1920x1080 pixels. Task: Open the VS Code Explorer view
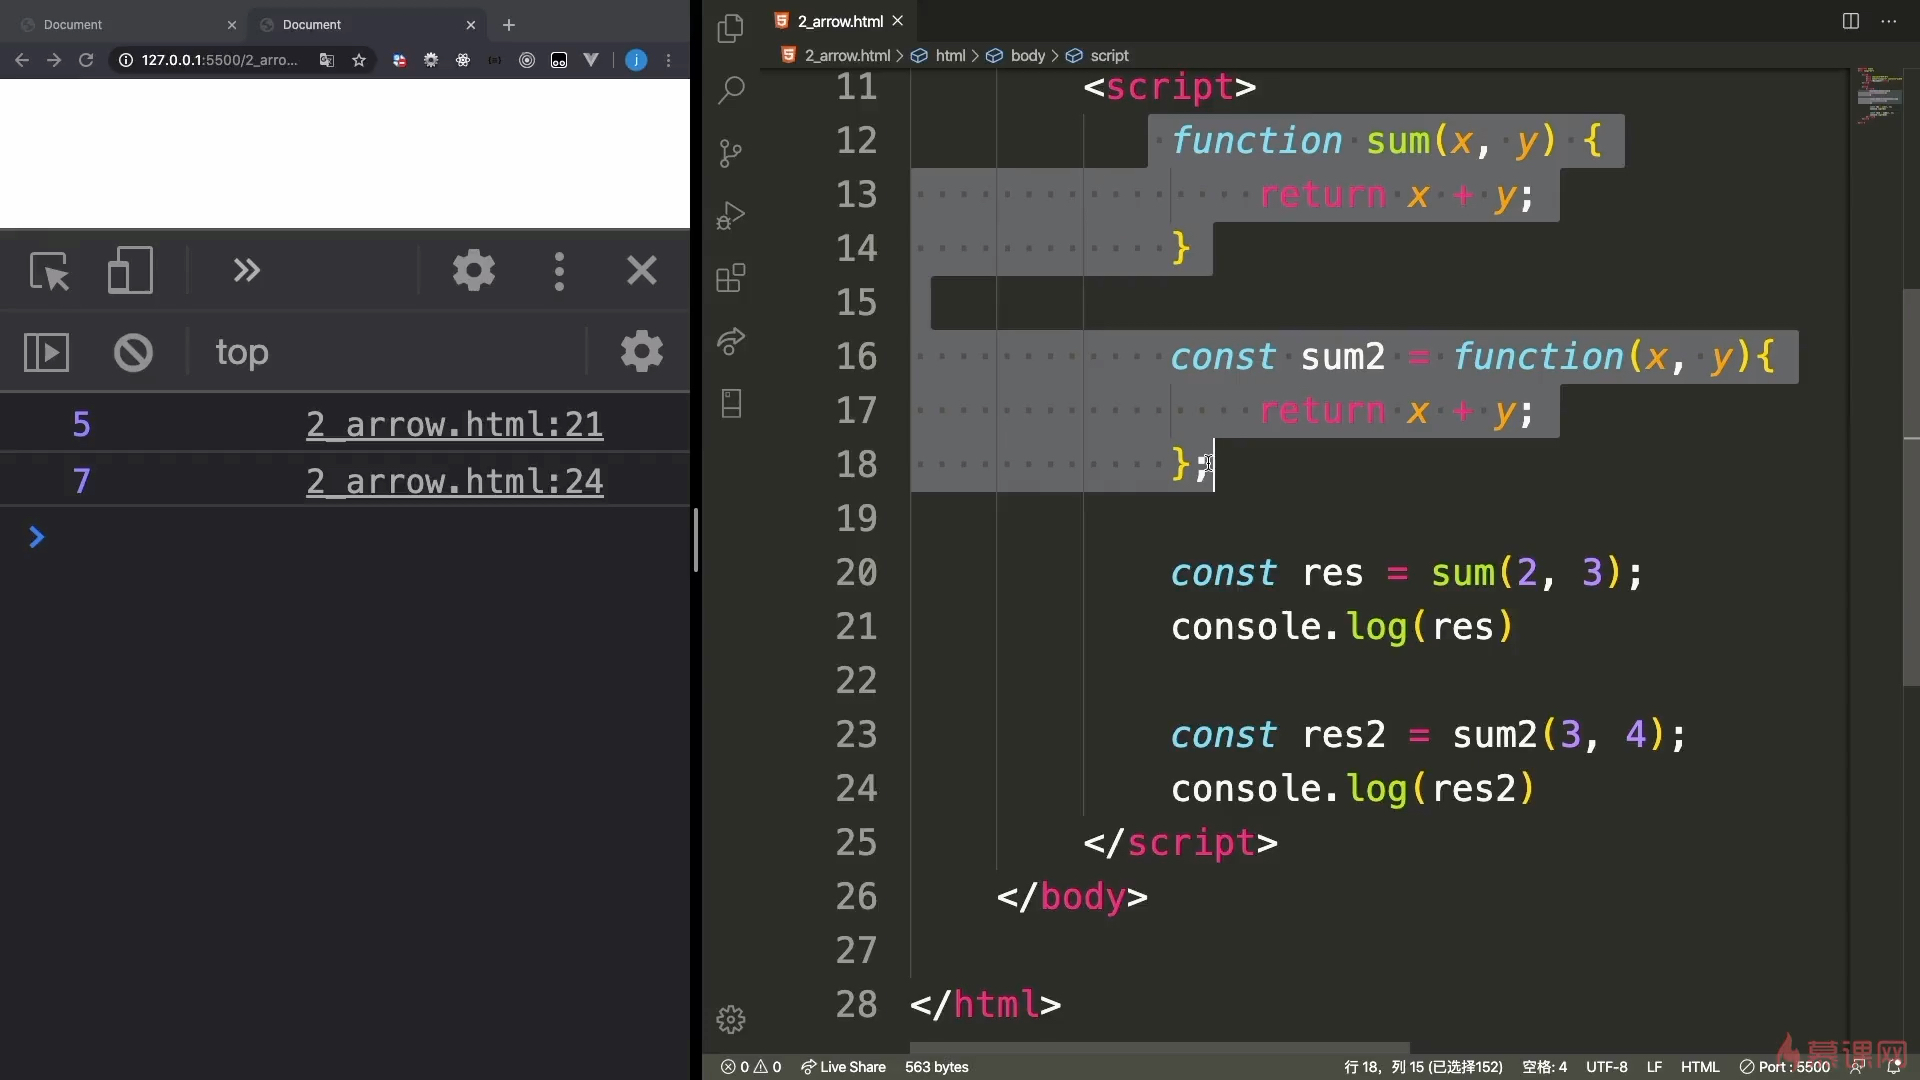coord(731,28)
